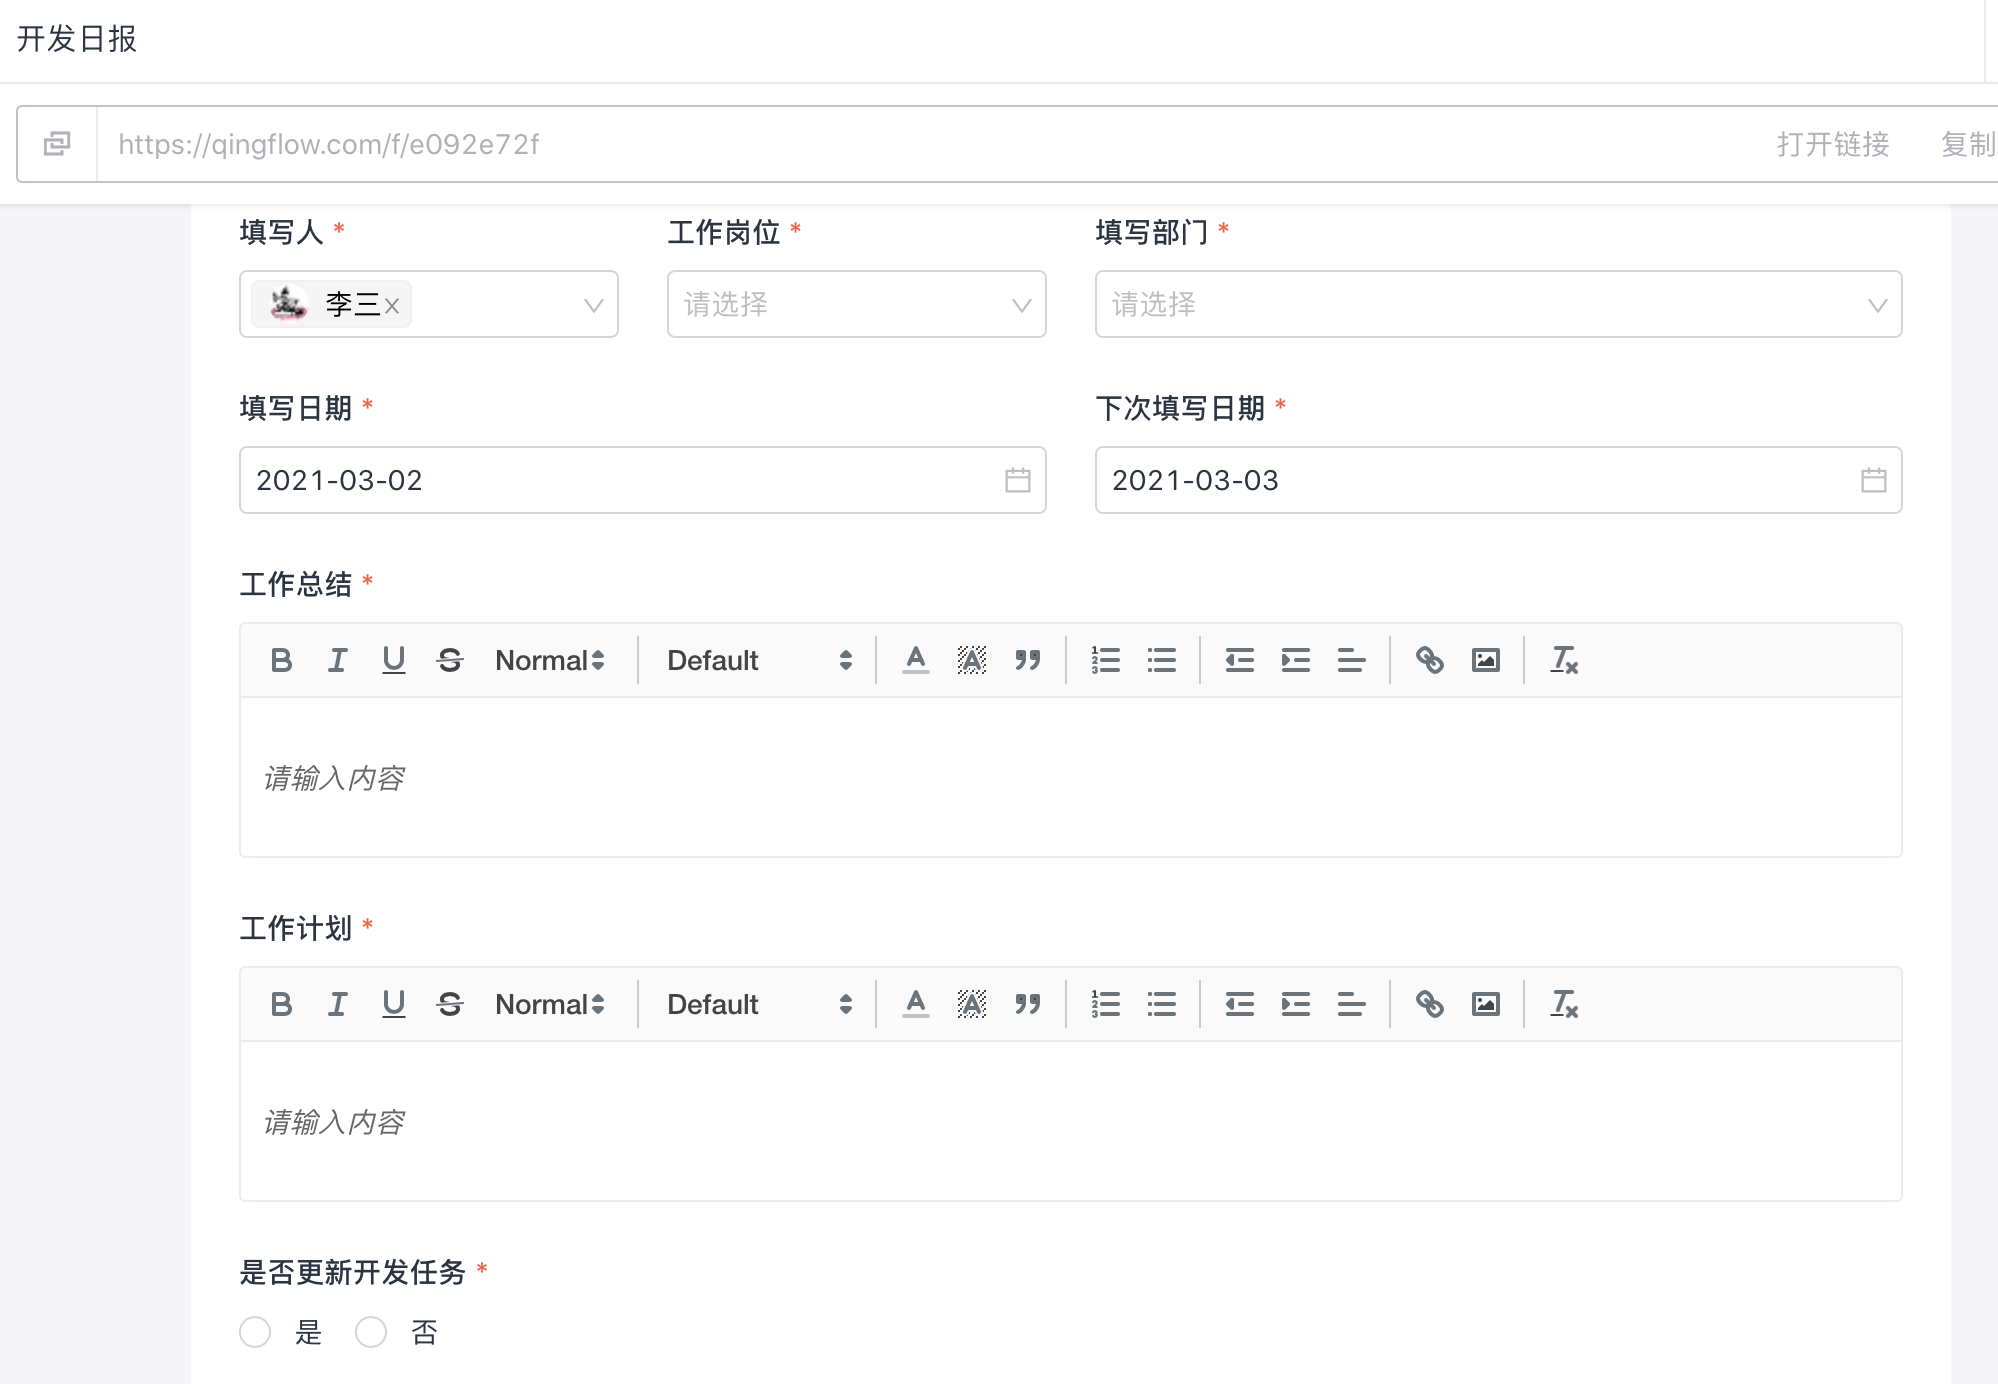Screen dimensions: 1998x1384
Task: Click the 开发日报 page title
Action: tap(77, 39)
